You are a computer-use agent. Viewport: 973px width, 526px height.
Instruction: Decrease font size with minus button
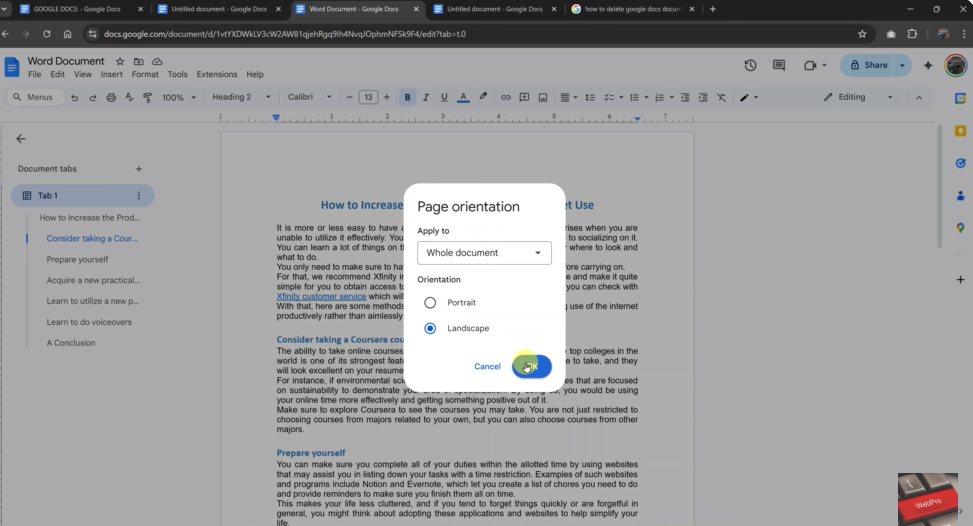(x=349, y=97)
